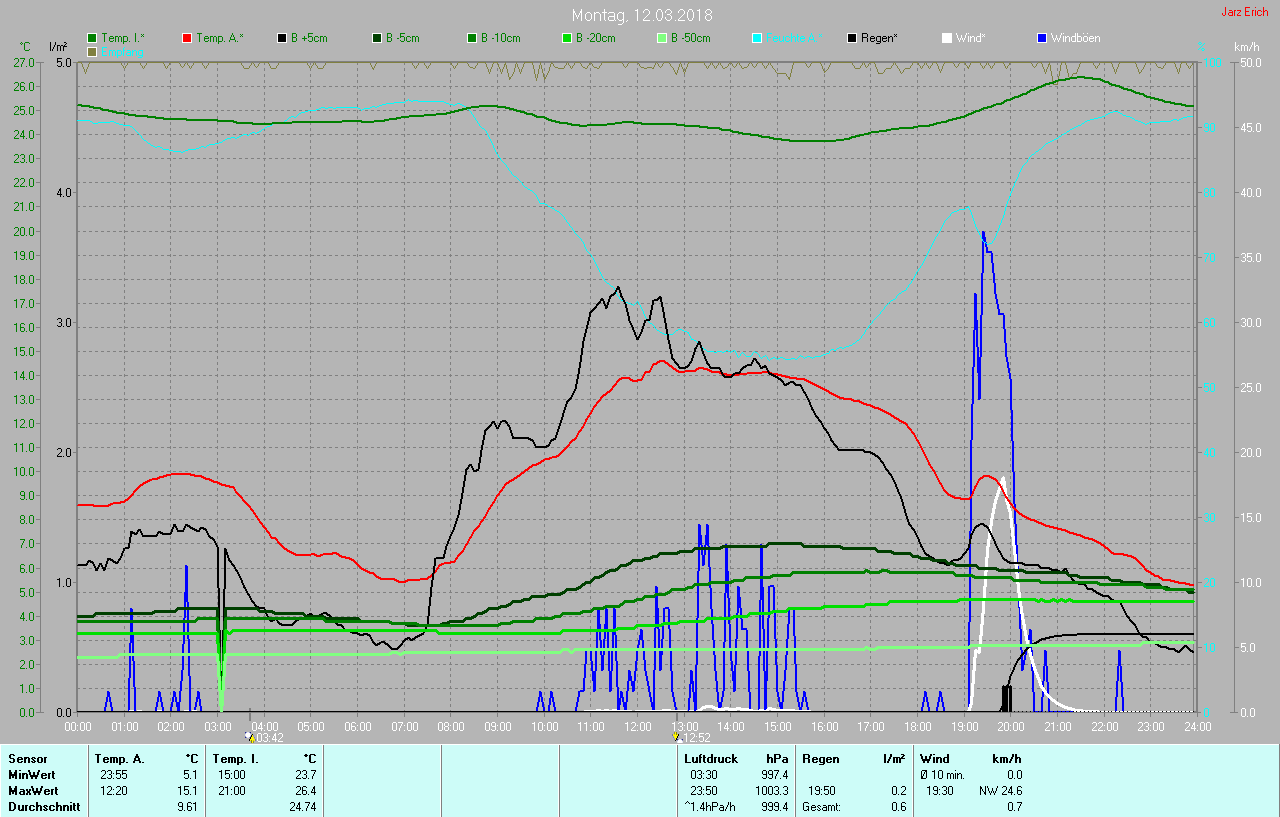This screenshot has width=1280, height=817.
Task: Select the max outdoor temperature '15.1'
Action: click(x=187, y=791)
